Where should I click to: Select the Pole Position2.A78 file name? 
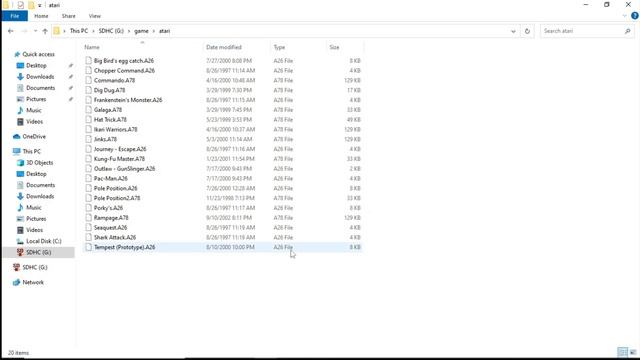(x=117, y=198)
